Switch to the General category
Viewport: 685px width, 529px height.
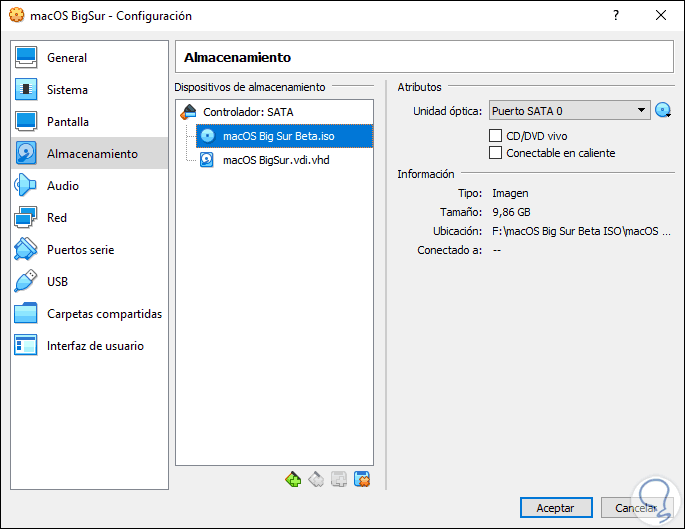point(66,58)
